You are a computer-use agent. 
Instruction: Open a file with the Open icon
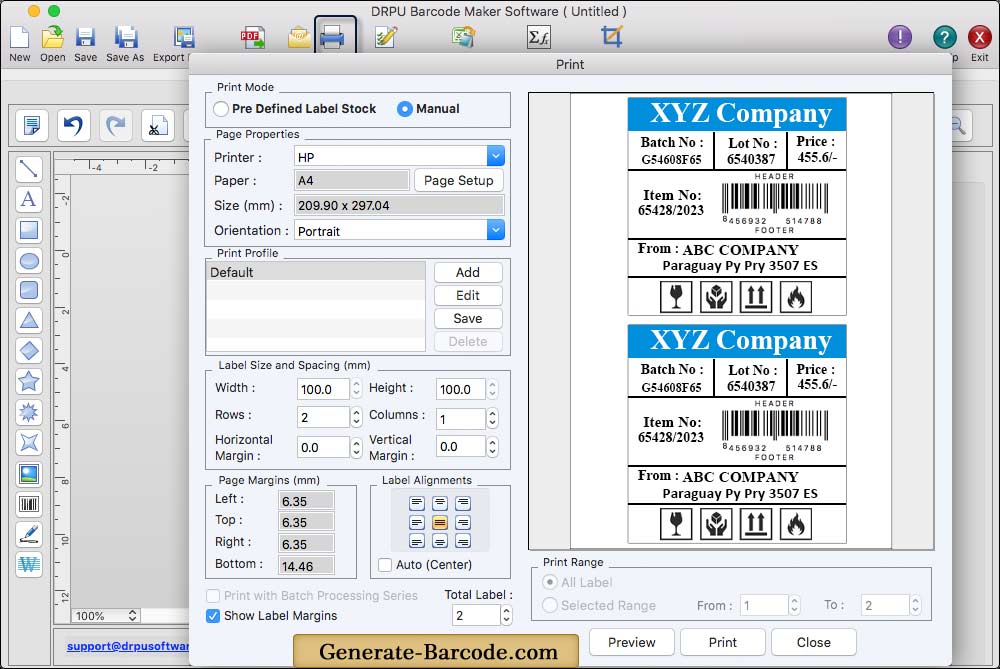click(52, 38)
